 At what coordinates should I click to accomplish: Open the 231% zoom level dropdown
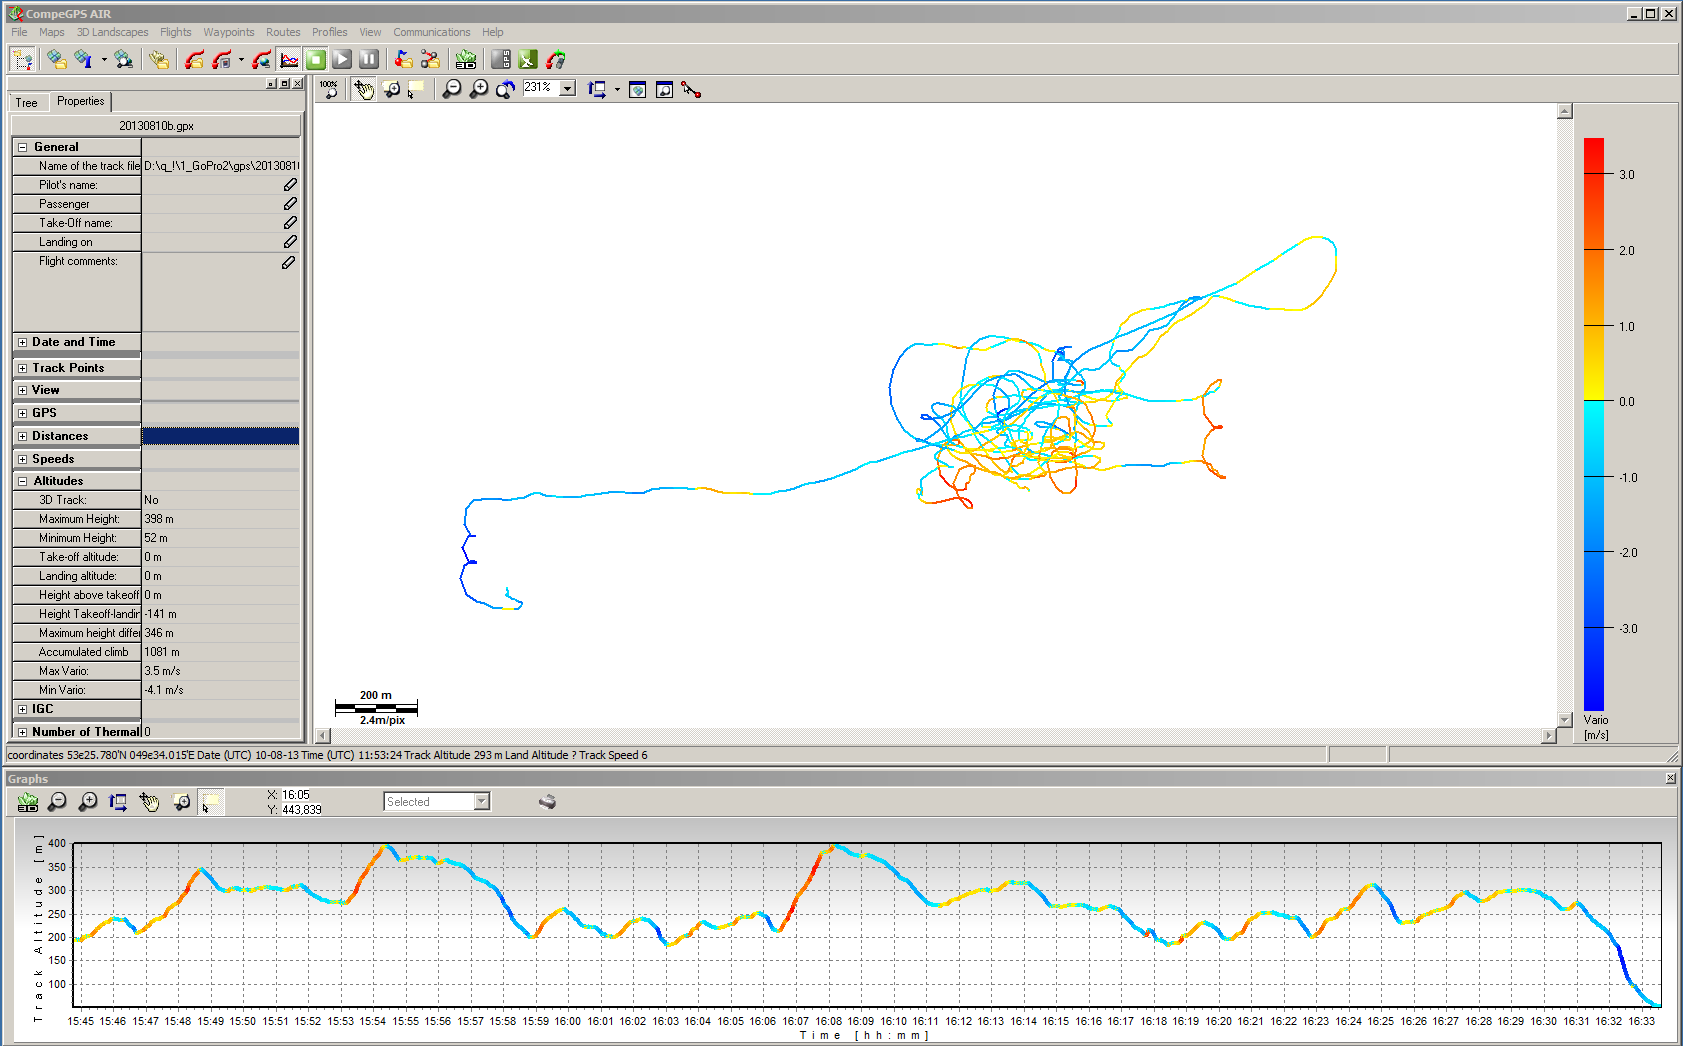[567, 88]
